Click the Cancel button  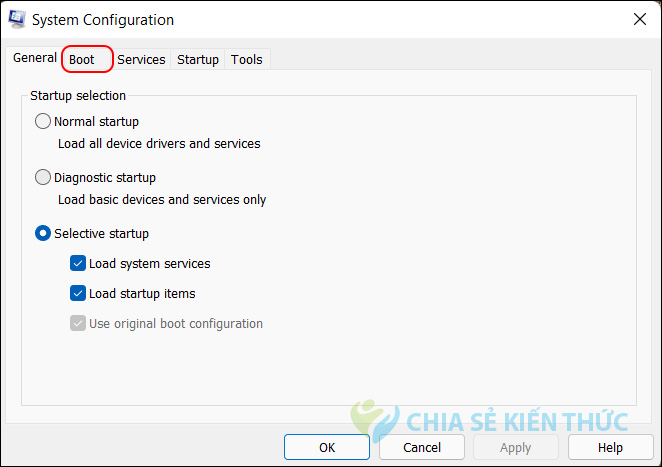point(422,447)
